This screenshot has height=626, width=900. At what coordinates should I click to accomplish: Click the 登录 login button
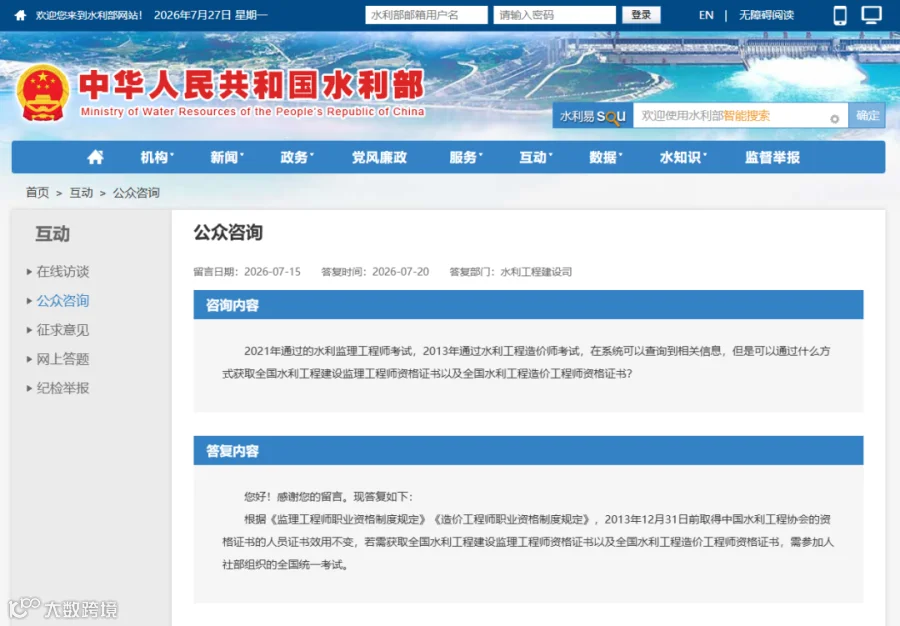point(641,15)
